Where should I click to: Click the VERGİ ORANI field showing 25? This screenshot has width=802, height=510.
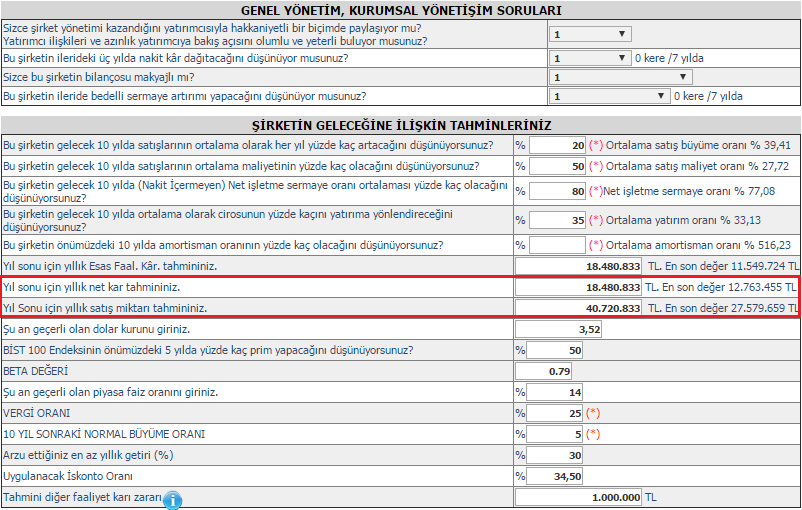pos(554,413)
